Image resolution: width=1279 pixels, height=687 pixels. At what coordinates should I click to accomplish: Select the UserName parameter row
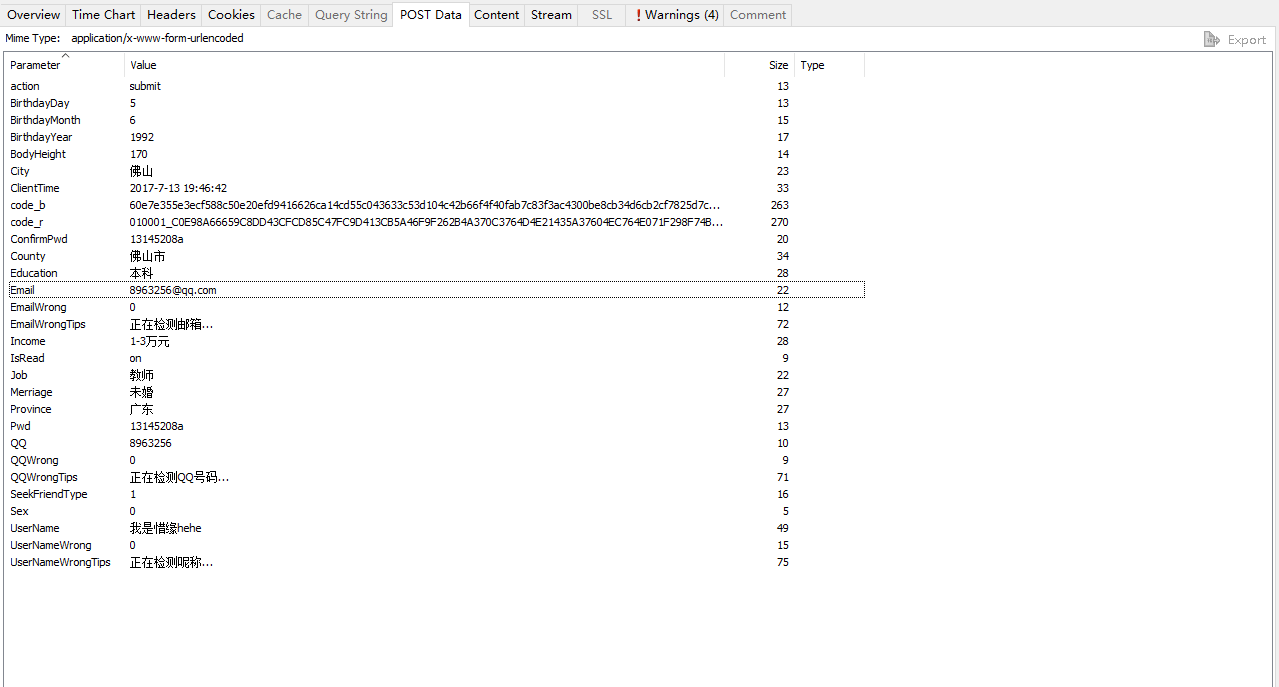(35, 528)
